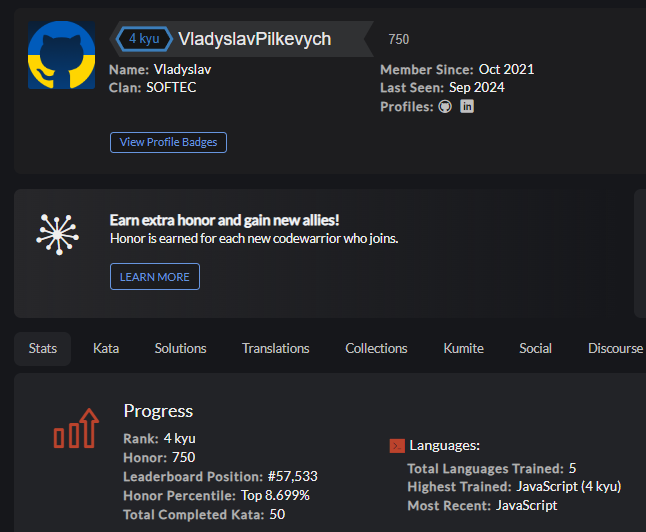The height and width of the screenshot is (532, 646).
Task: Switch to the Kumite tab
Action: click(x=463, y=349)
